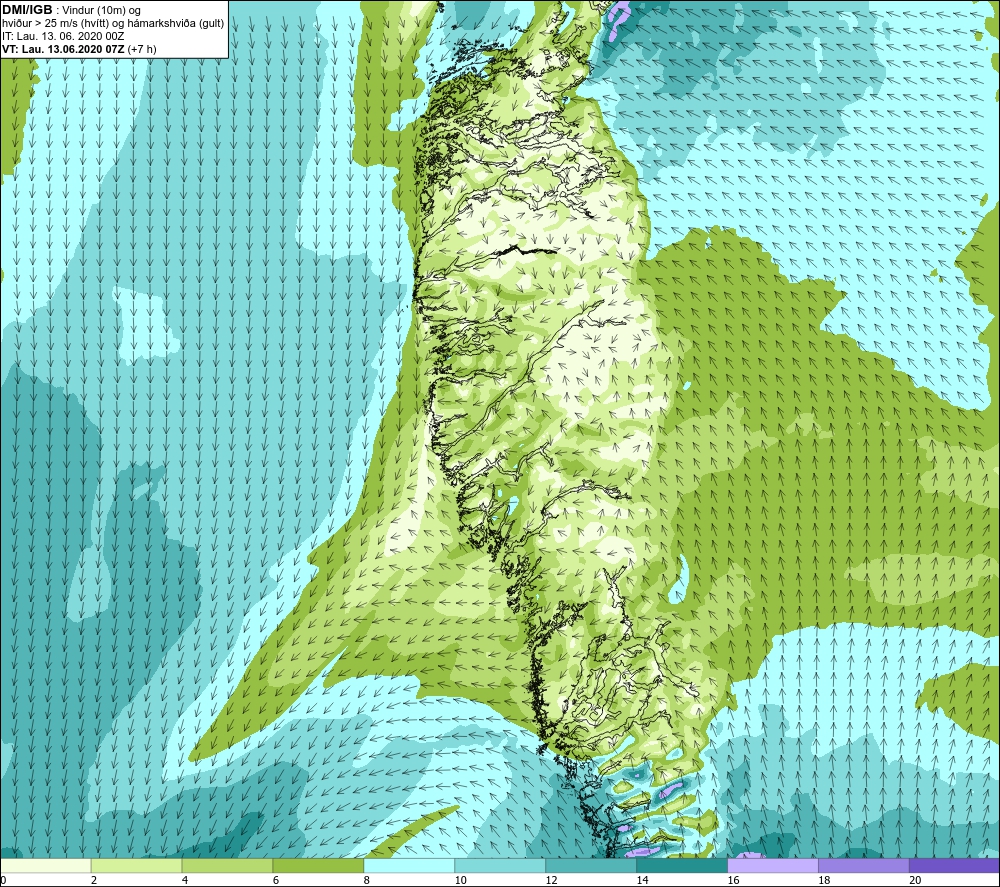Click the dark teal 14–16 m/s legend swatch
Screen dimensions: 1000x887
click(x=682, y=865)
